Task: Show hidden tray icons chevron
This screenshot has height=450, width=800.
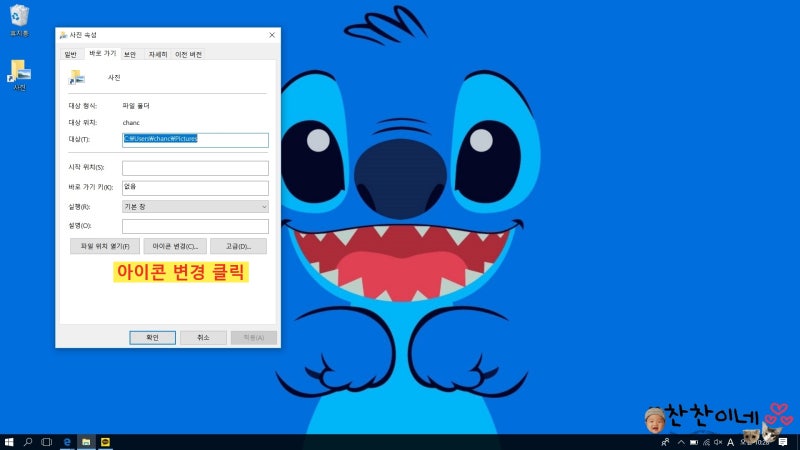Action: pos(681,442)
